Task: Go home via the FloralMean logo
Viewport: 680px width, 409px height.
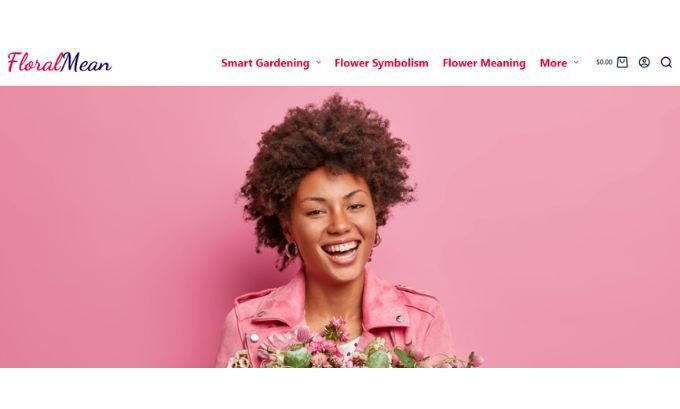Action: 59,62
